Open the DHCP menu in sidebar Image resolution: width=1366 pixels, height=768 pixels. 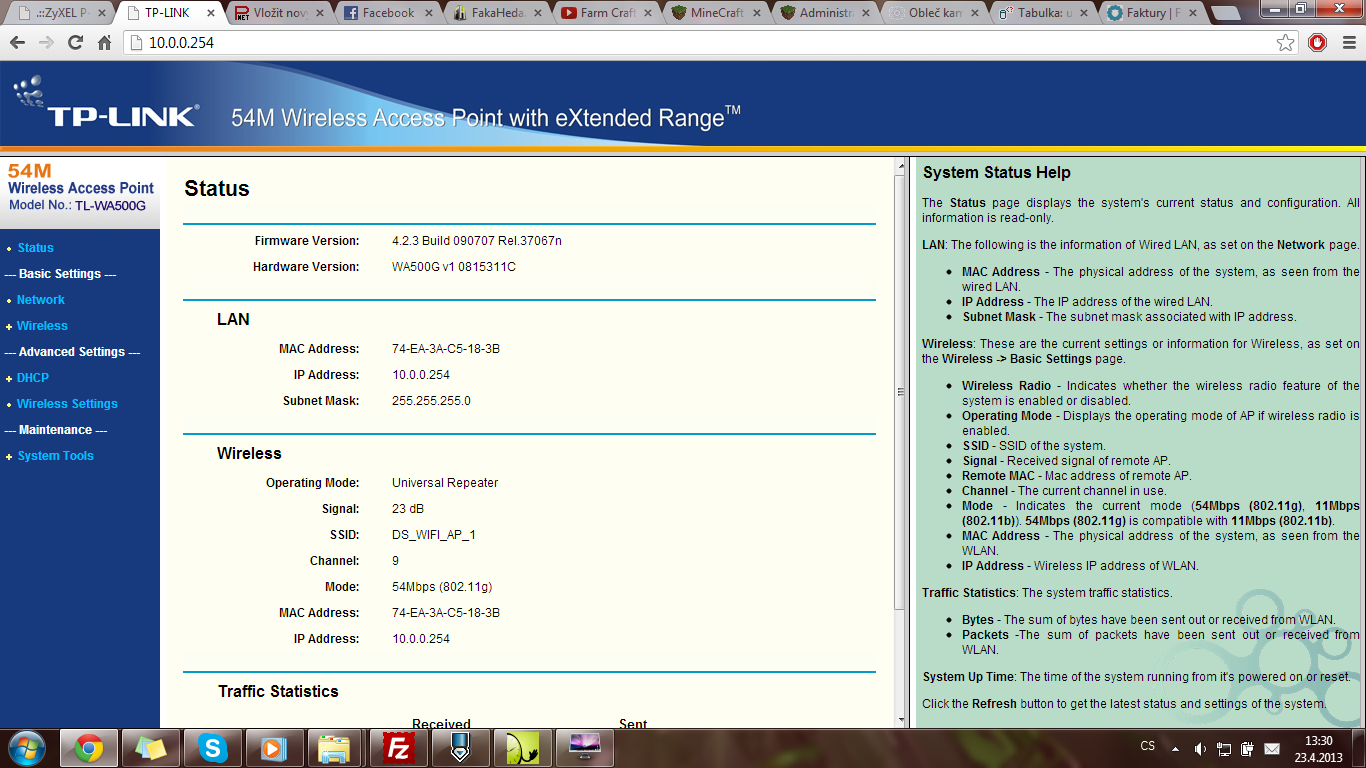(32, 378)
